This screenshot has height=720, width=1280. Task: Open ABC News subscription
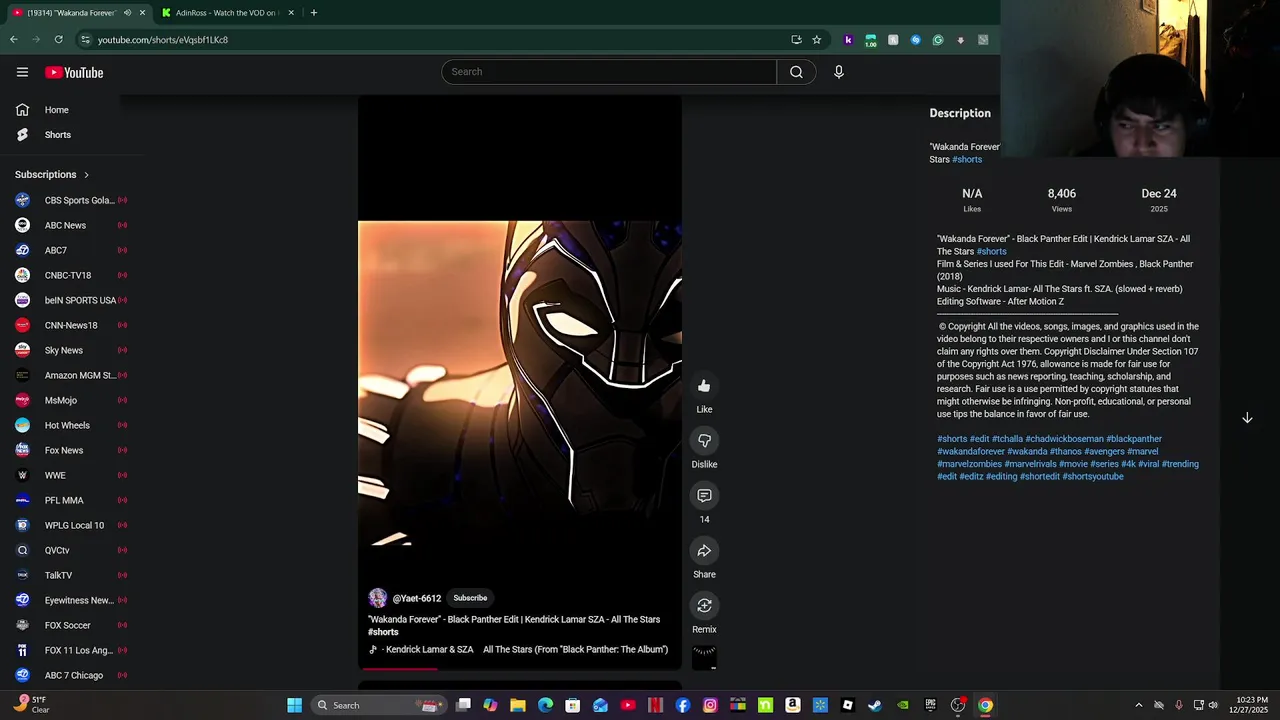71,225
